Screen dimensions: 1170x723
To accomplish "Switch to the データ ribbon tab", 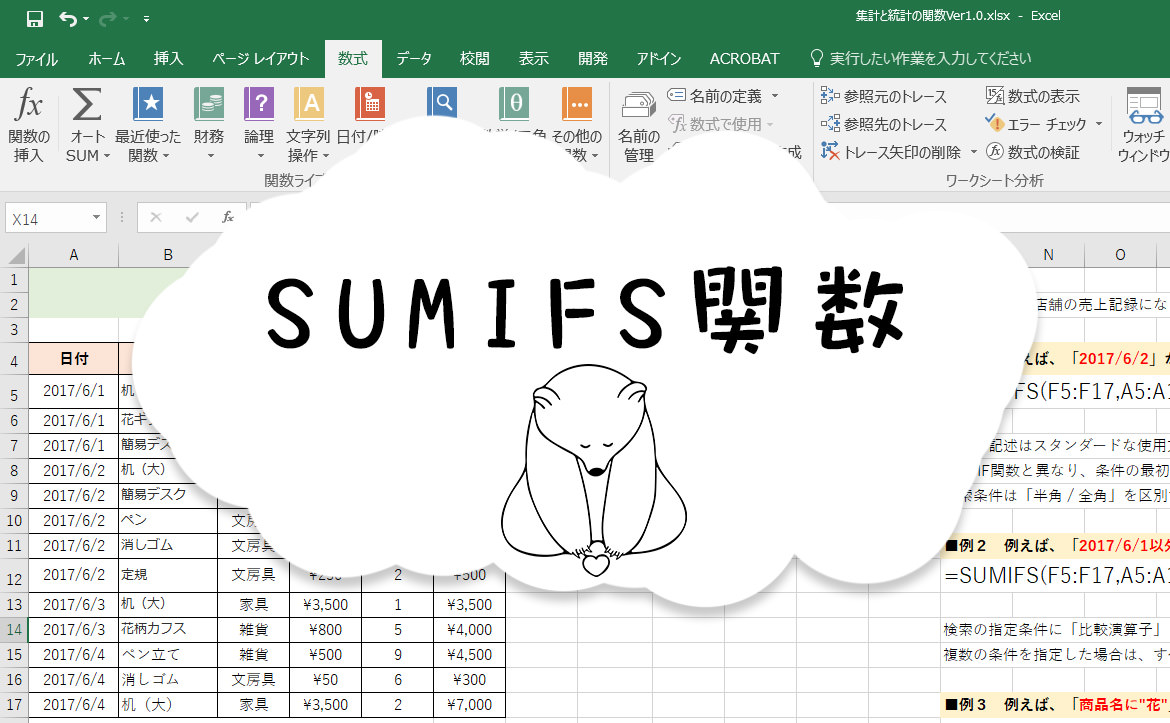I will coord(414,59).
